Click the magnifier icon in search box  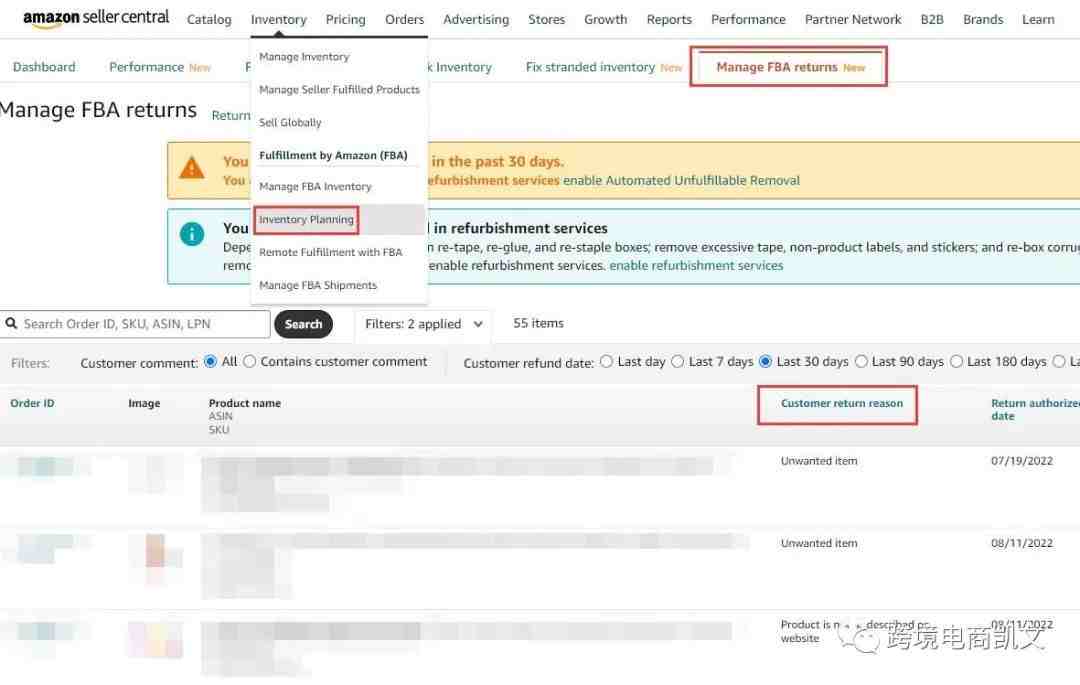tap(11, 323)
